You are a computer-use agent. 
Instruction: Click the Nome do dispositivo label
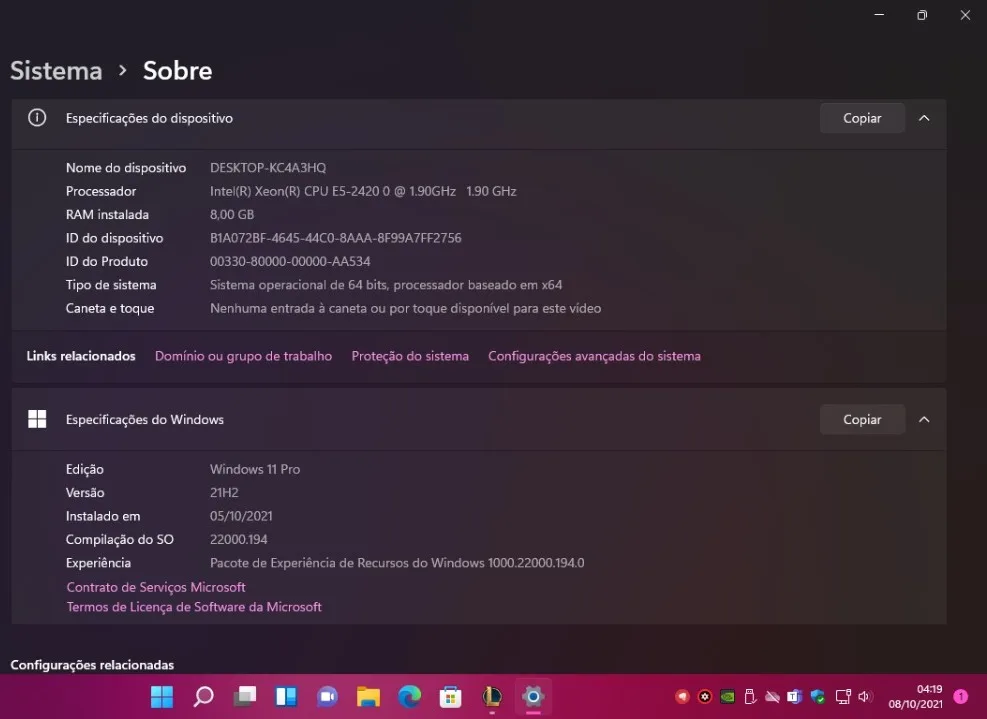[126, 167]
